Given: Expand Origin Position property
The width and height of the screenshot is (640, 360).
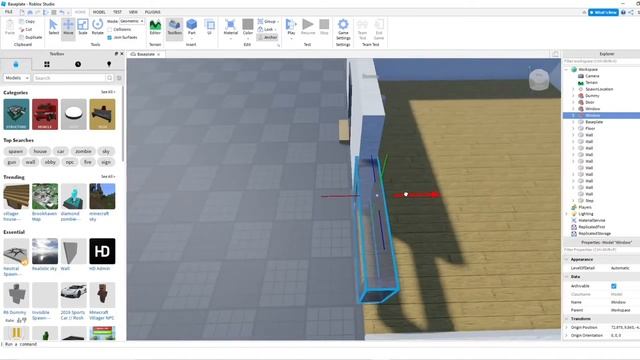Looking at the screenshot, I should coord(567,327).
